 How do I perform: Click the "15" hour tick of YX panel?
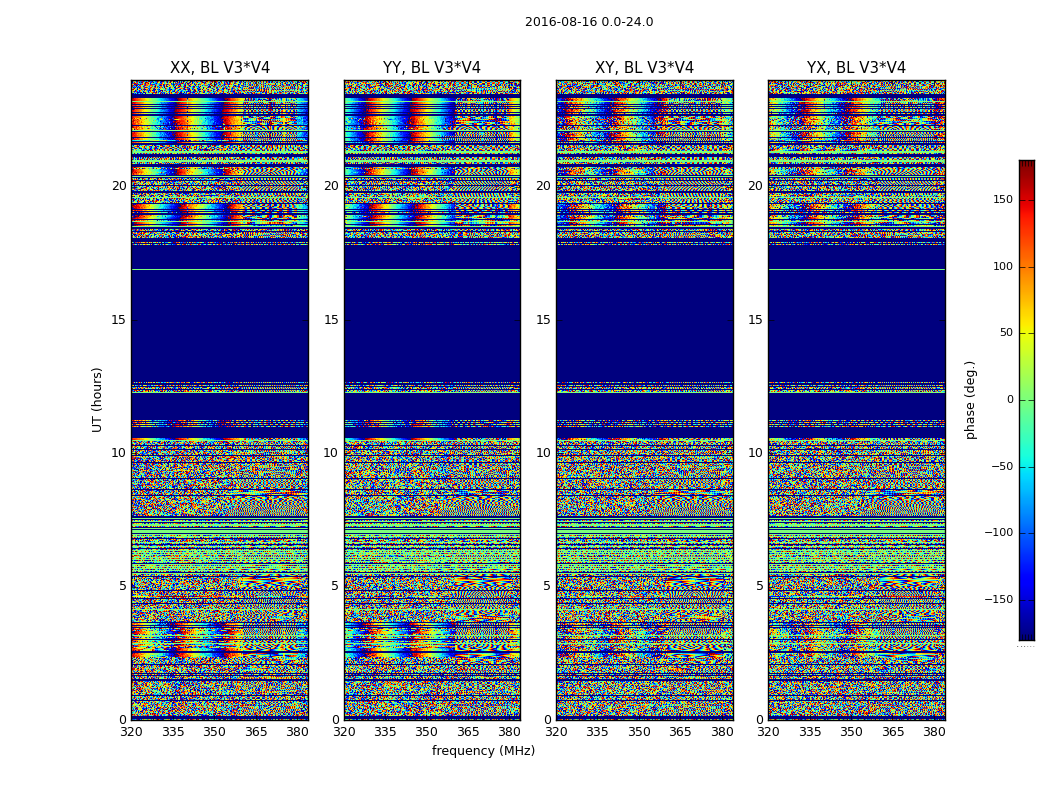pos(755,320)
